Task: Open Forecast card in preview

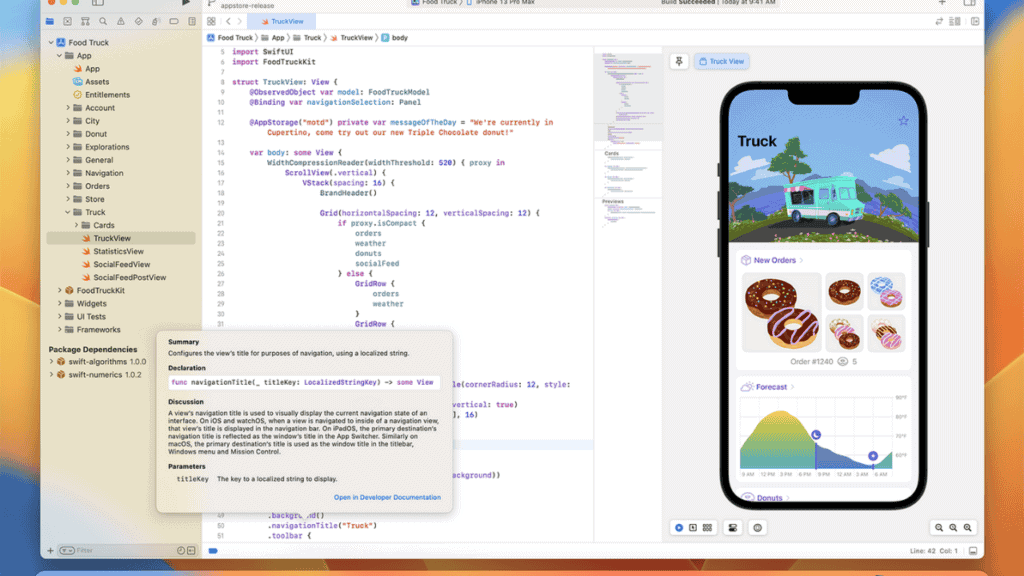Action: (769, 387)
